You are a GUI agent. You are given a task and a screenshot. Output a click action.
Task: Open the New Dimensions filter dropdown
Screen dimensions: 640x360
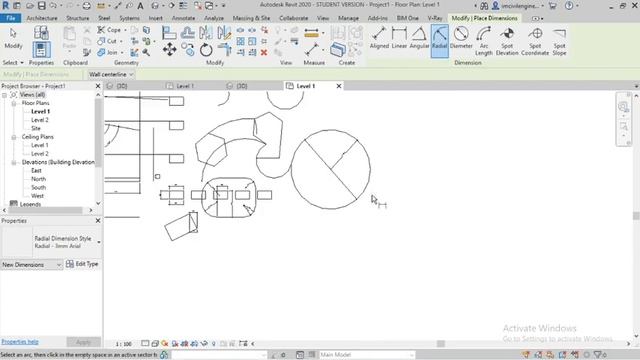[31, 265]
